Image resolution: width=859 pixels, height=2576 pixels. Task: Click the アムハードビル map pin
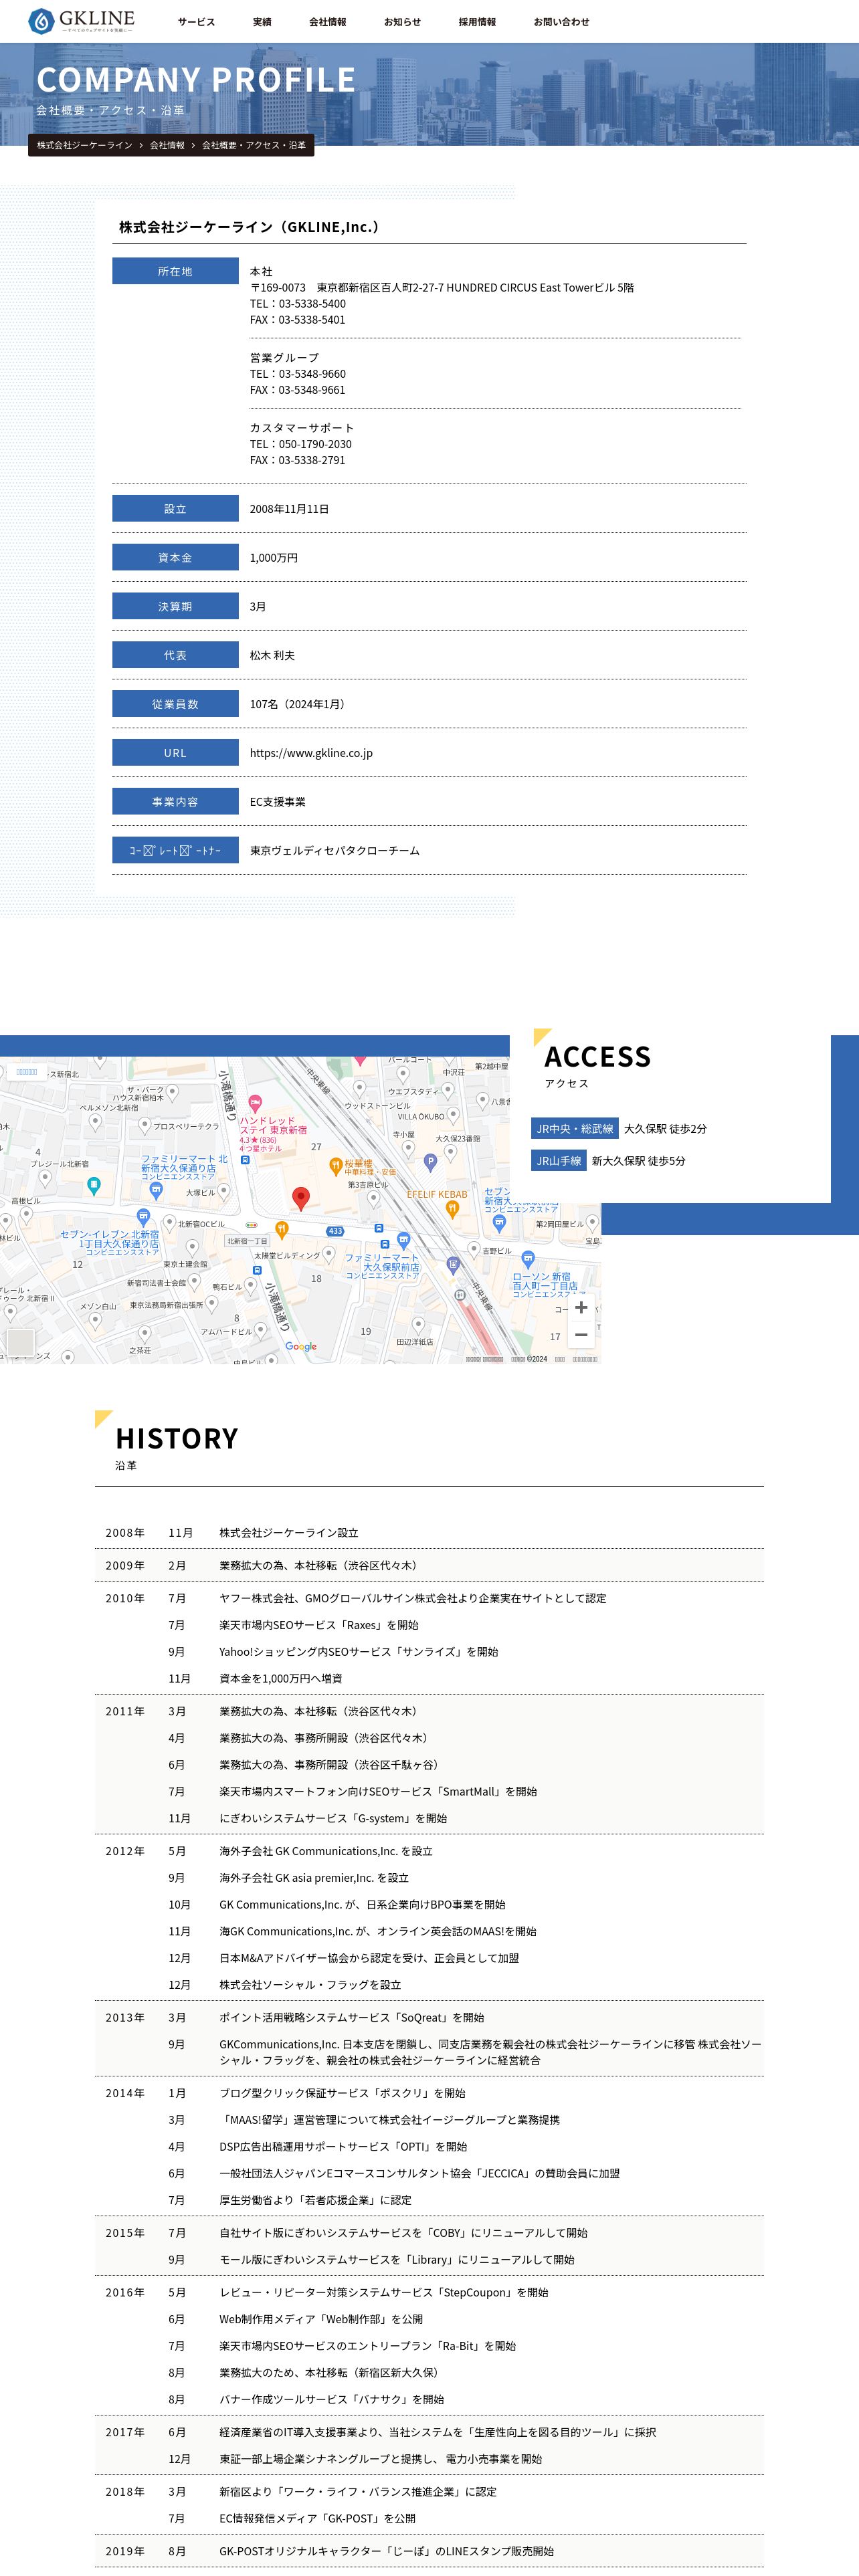260,1331
